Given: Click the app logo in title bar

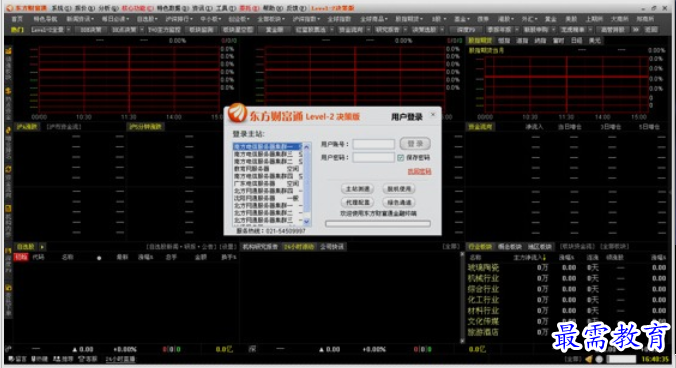Looking at the screenshot, I should [x=10, y=8].
